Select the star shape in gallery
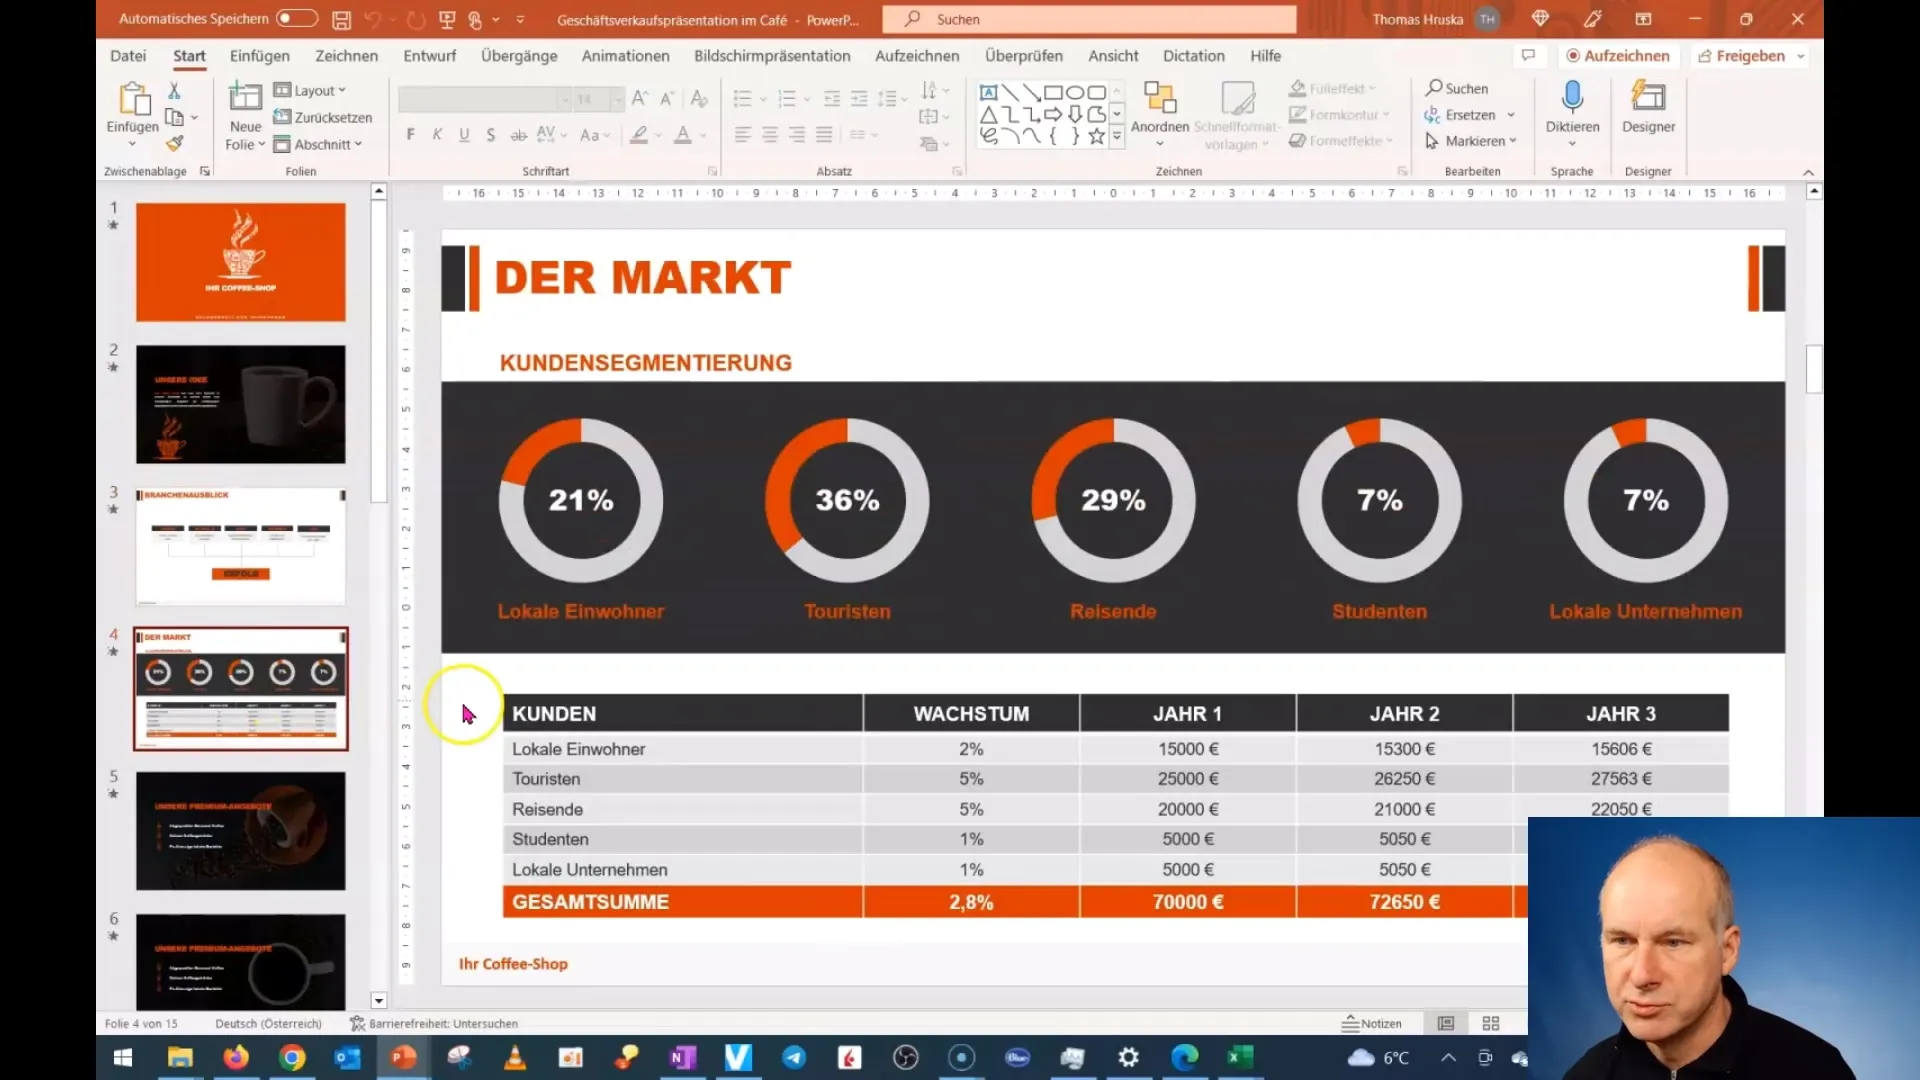 pyautogui.click(x=1097, y=136)
